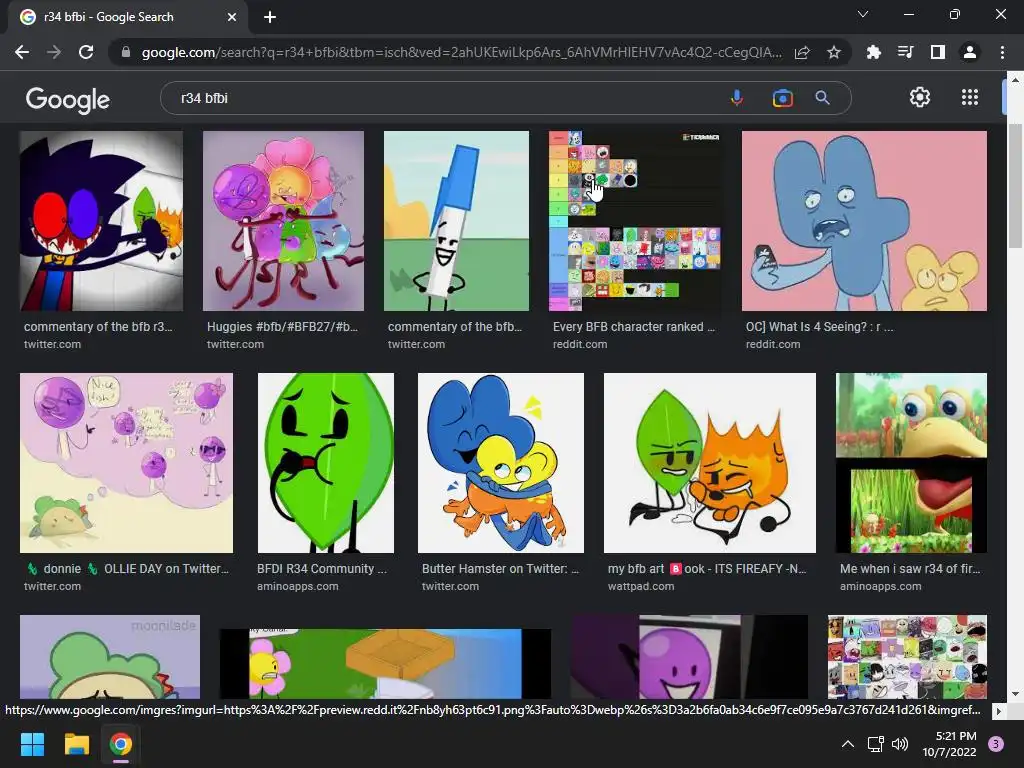Click reddit.com under 'Every BFB character'
Viewport: 1024px width, 768px height.
(x=580, y=344)
